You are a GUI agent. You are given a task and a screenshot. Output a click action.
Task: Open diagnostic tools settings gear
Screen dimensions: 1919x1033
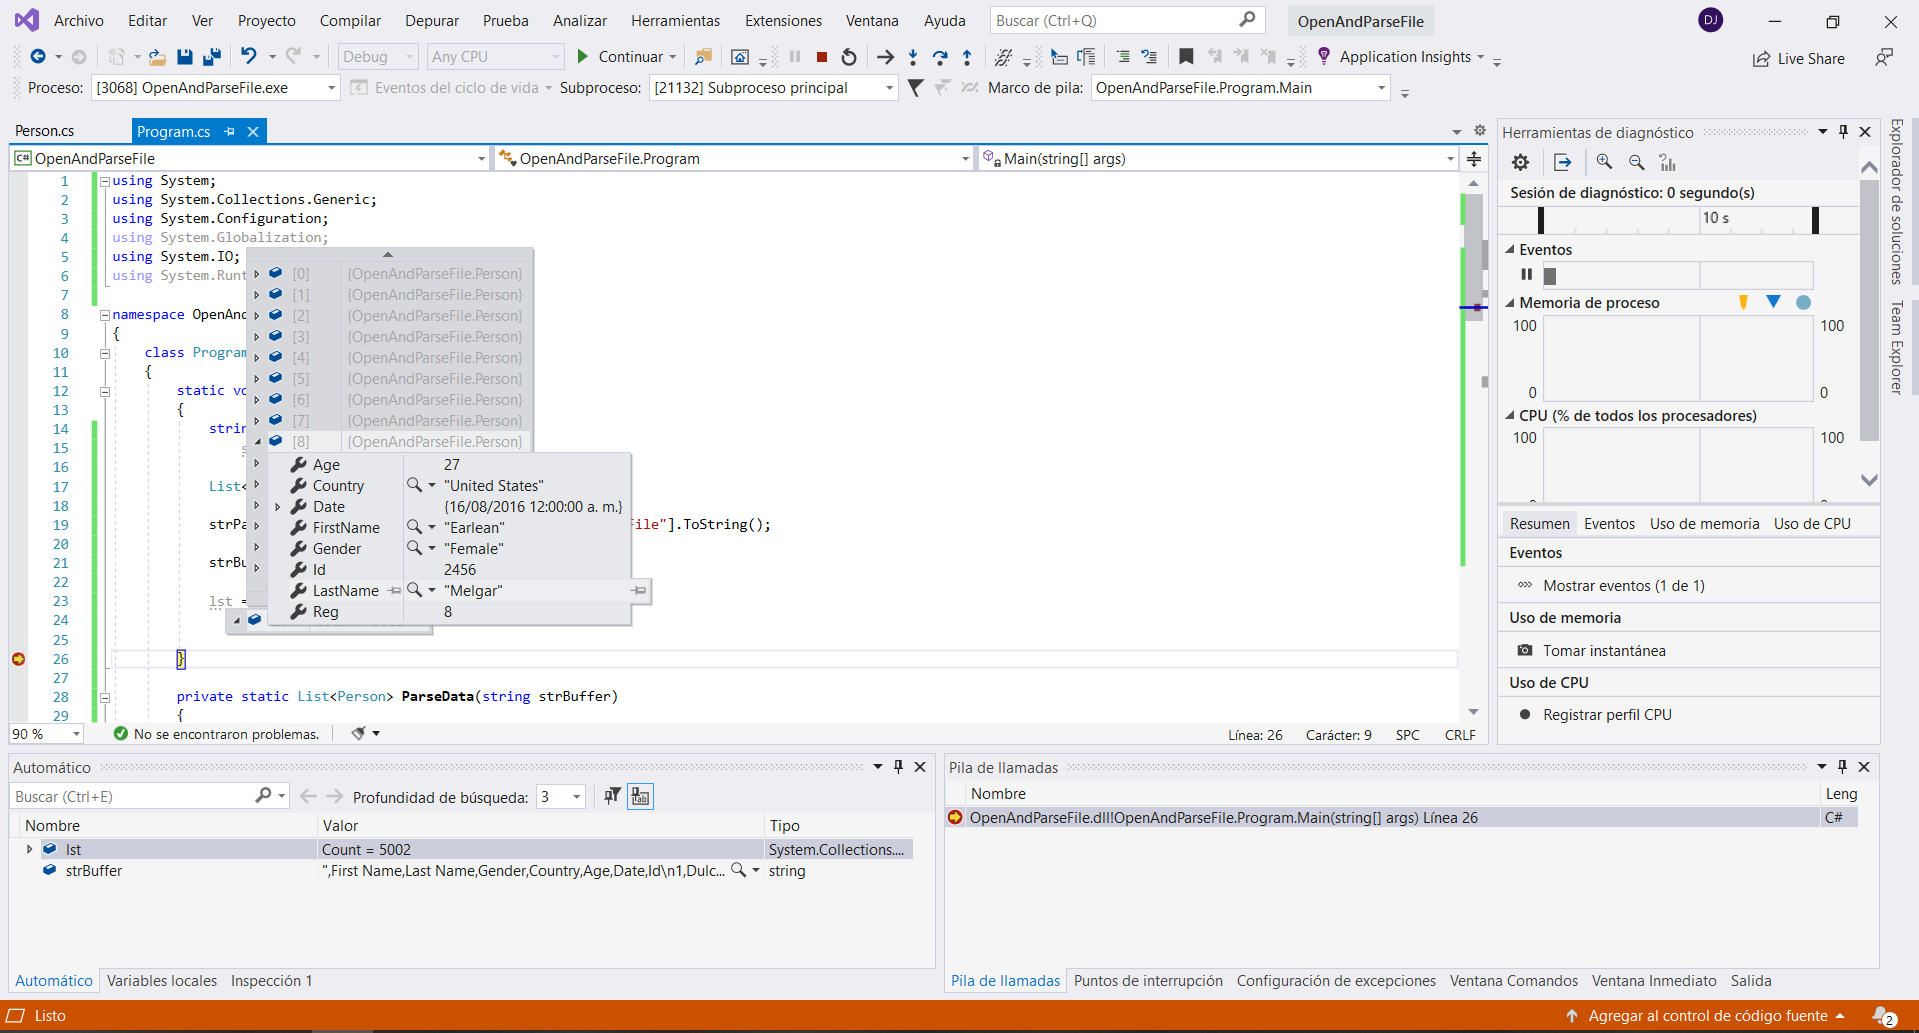coord(1520,162)
